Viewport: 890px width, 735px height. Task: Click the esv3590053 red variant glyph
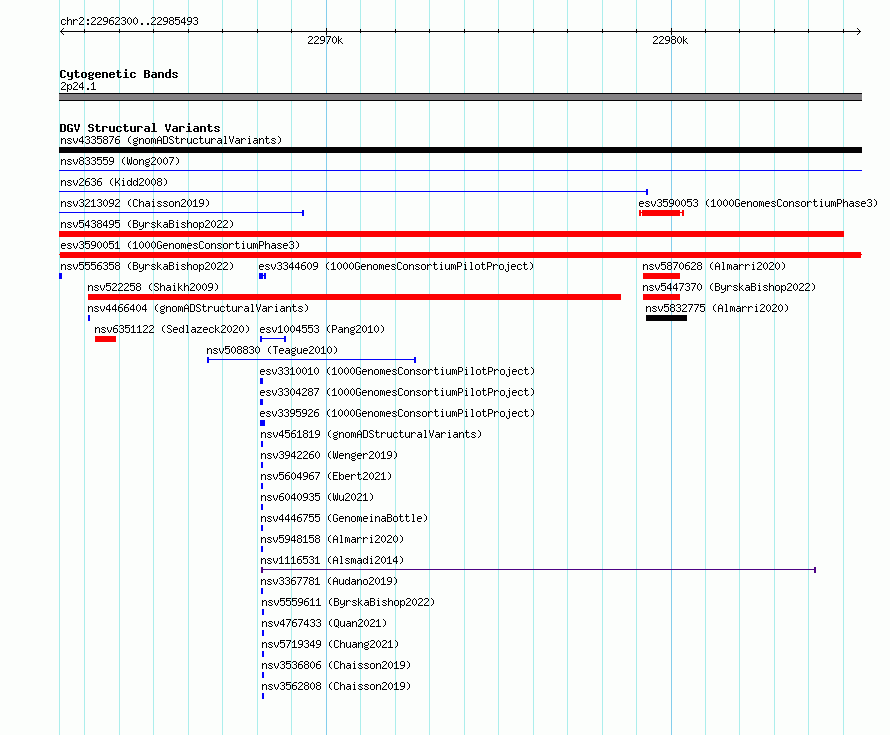pos(661,213)
